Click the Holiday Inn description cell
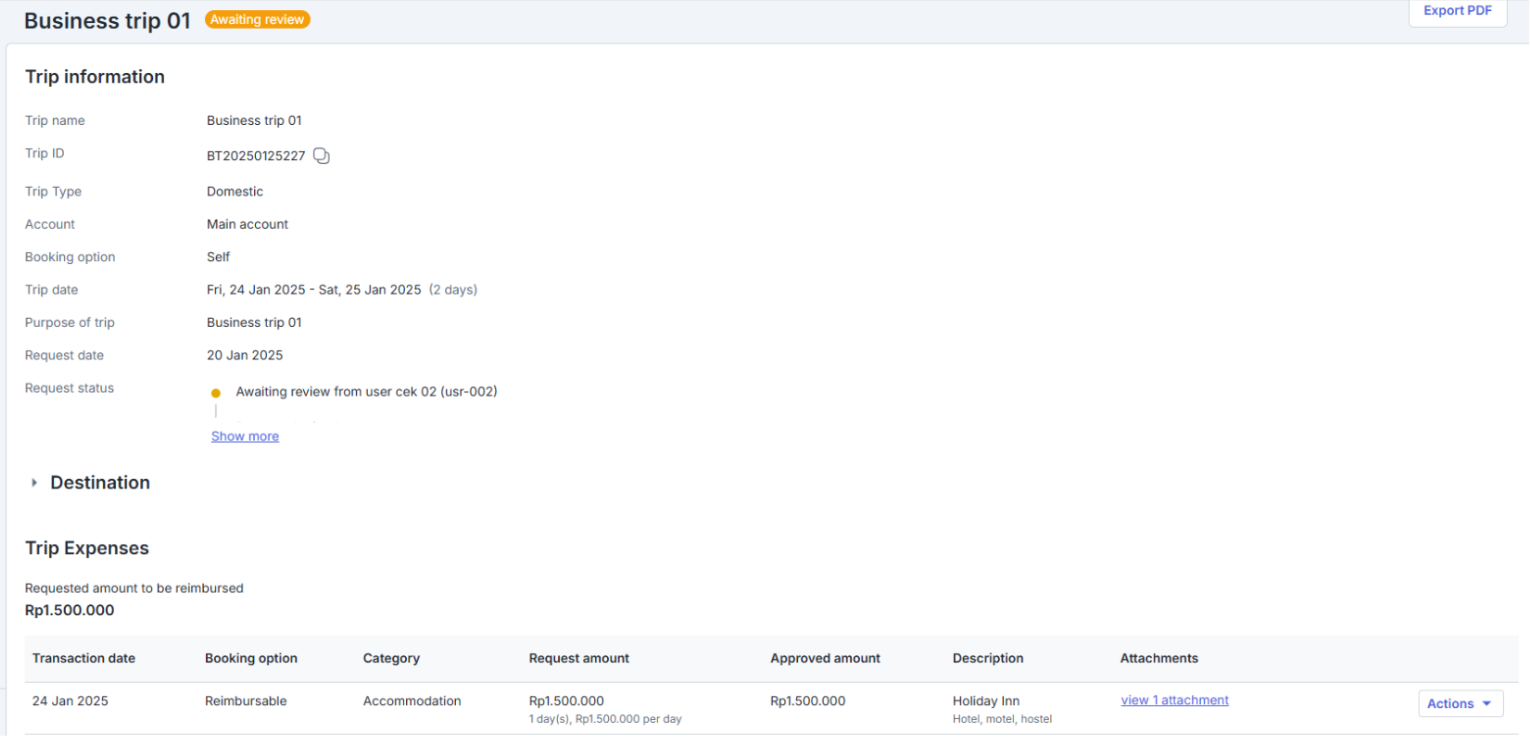This screenshot has height=748, width=1530. (1002, 709)
